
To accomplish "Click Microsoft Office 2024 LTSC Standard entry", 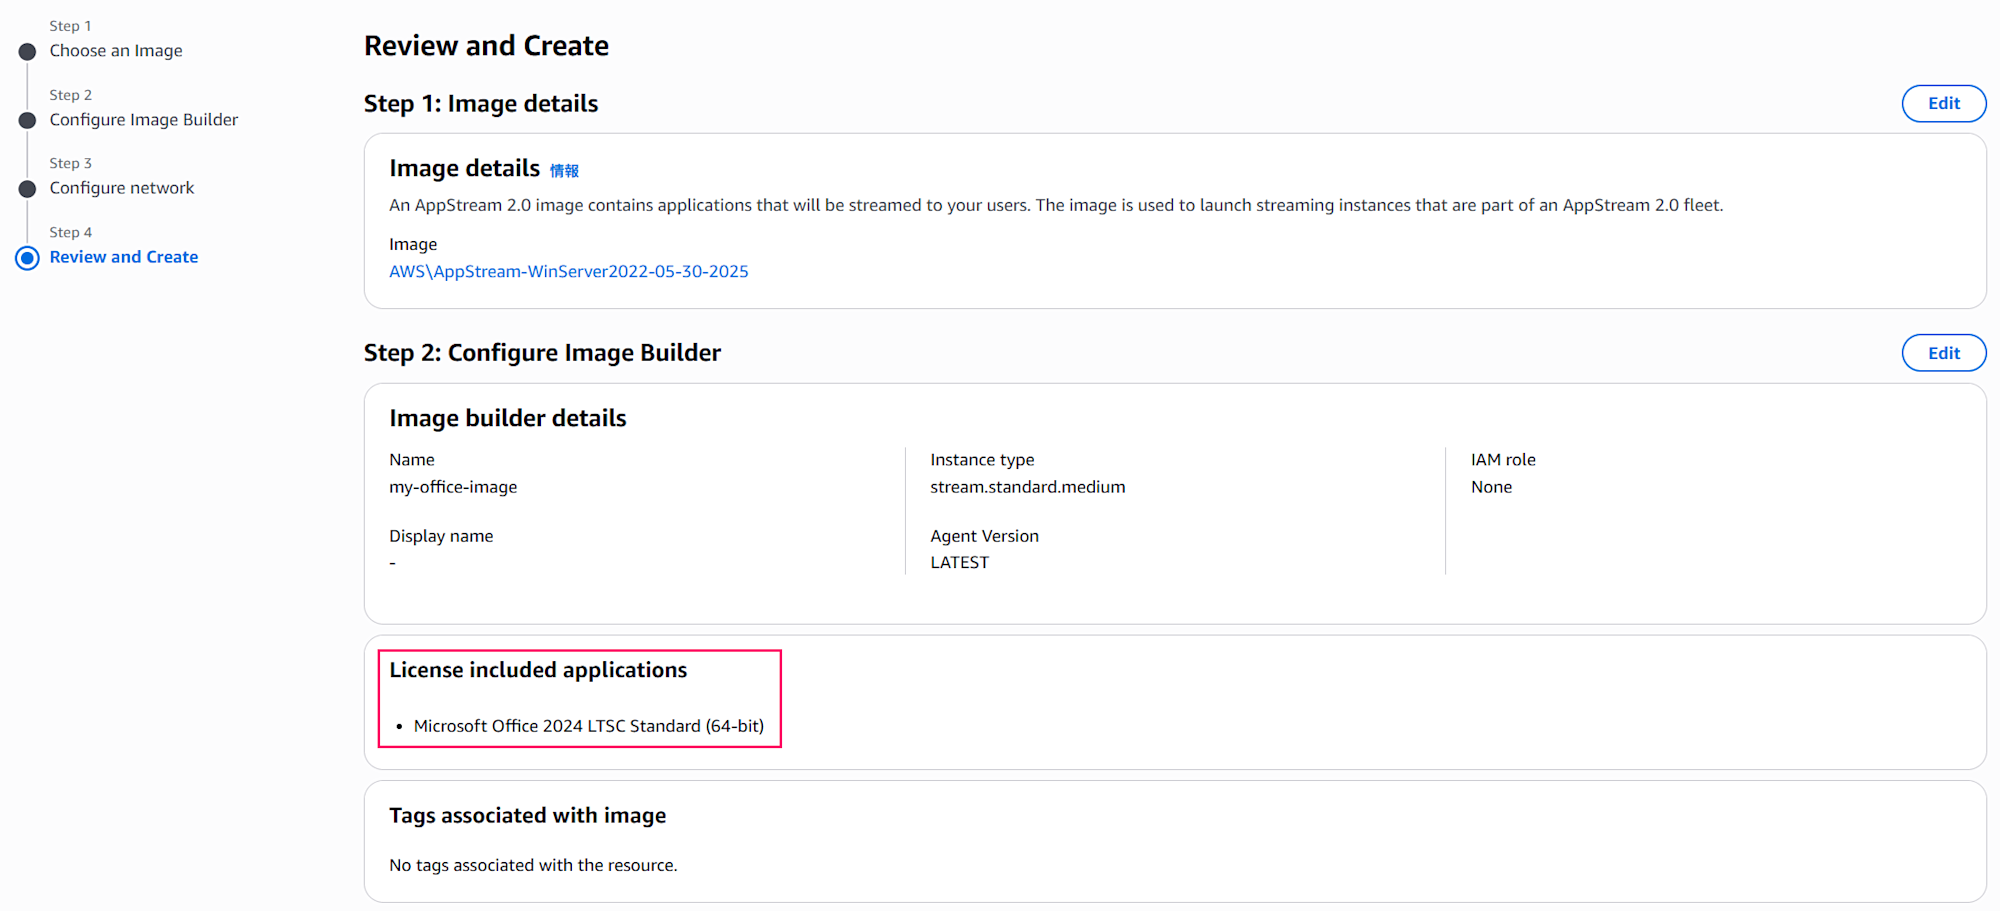I will tap(588, 726).
